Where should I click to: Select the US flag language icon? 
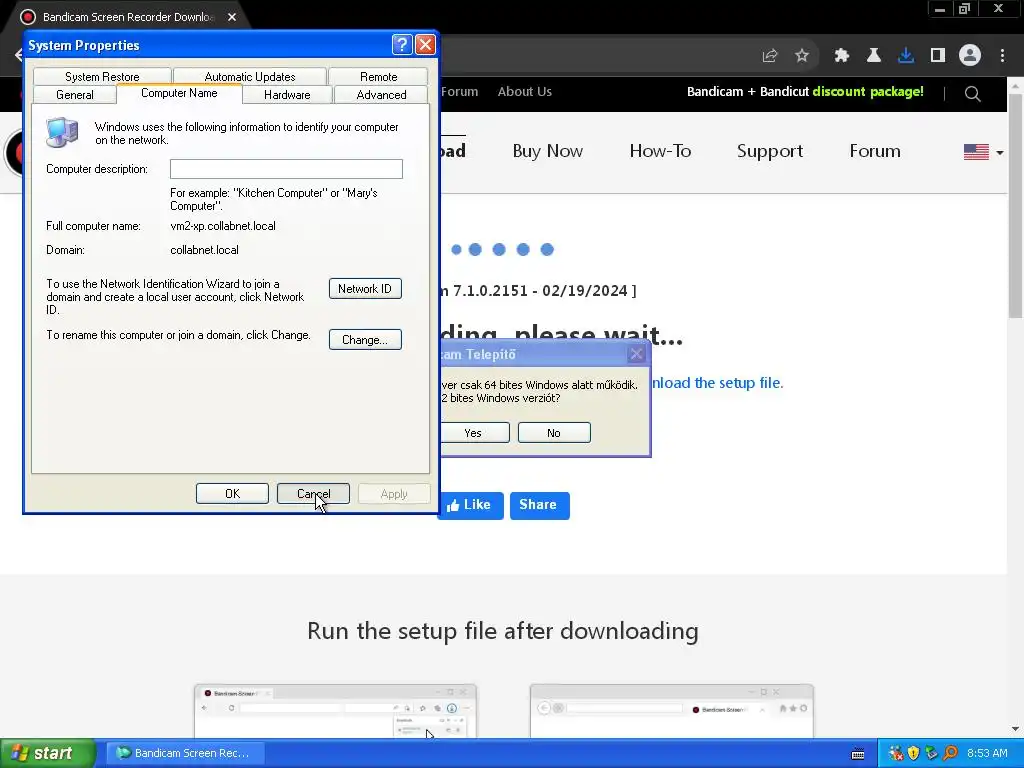pyautogui.click(x=976, y=152)
